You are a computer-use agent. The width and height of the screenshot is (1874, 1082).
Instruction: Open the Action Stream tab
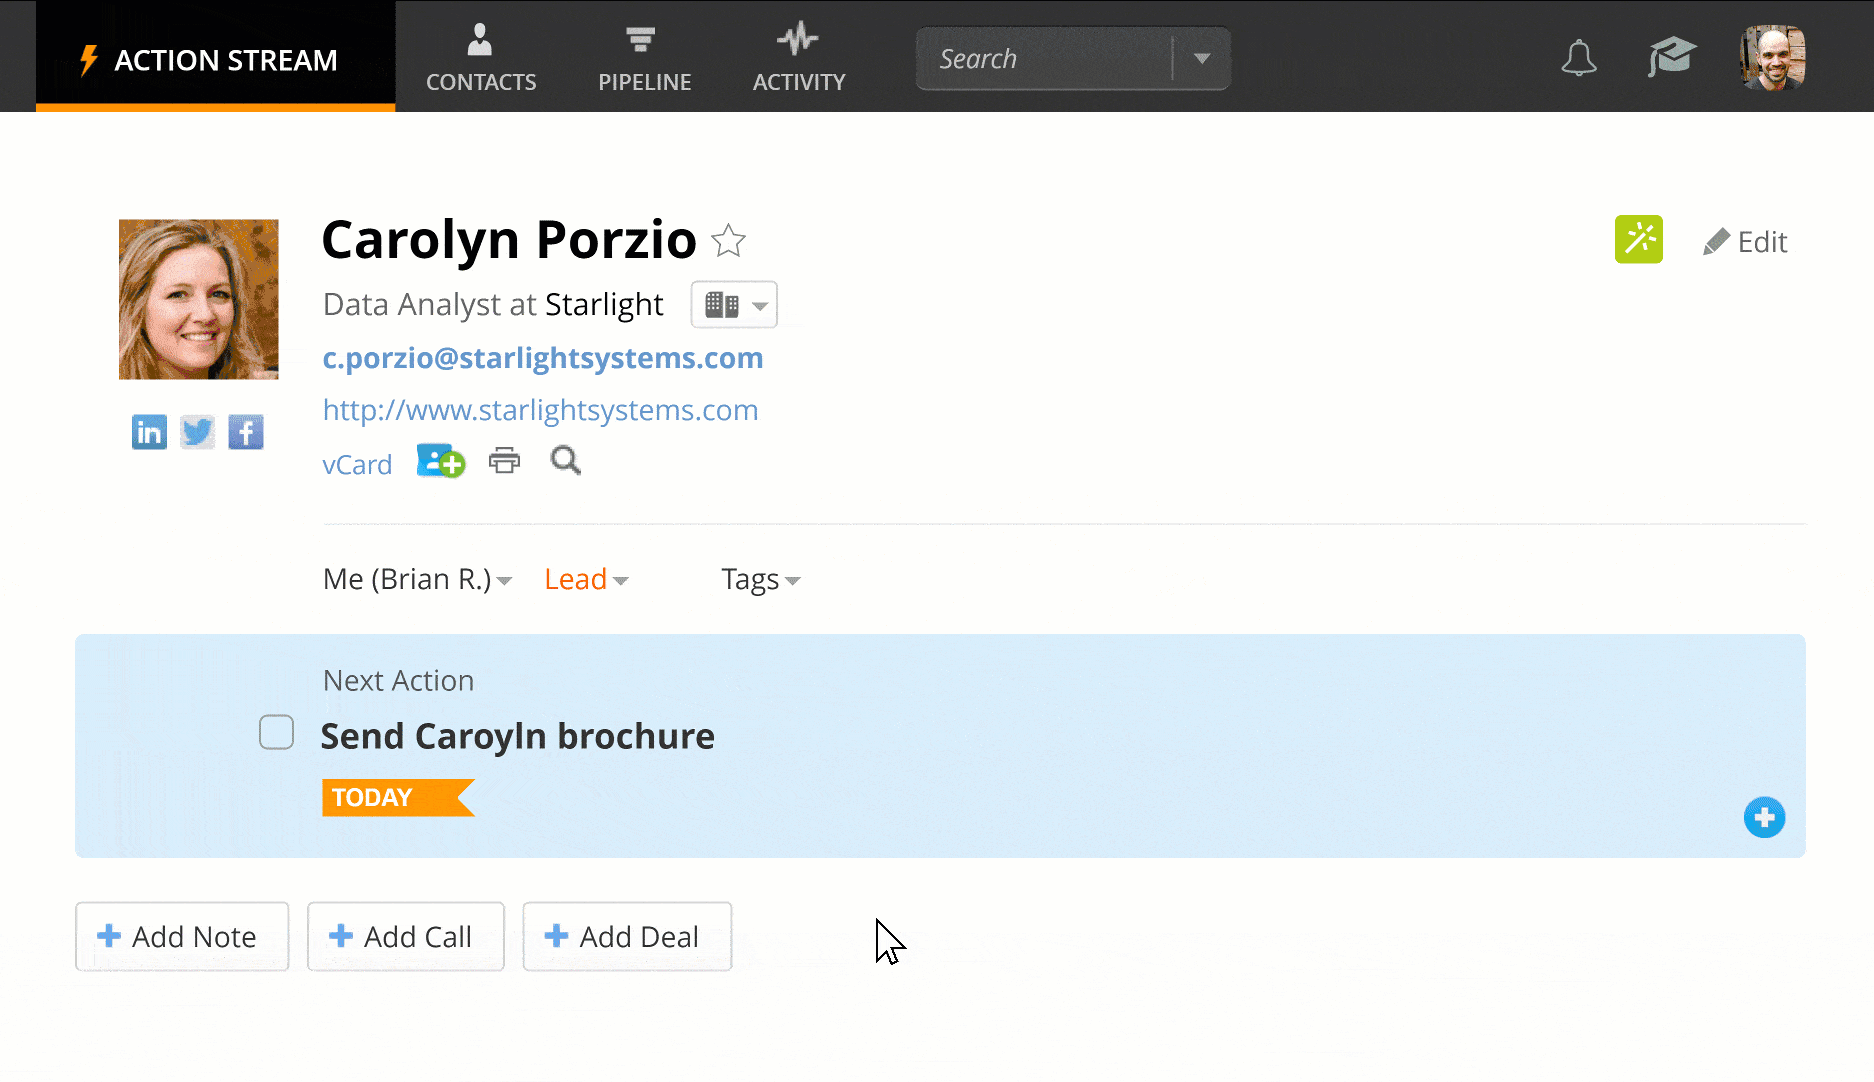coord(216,57)
